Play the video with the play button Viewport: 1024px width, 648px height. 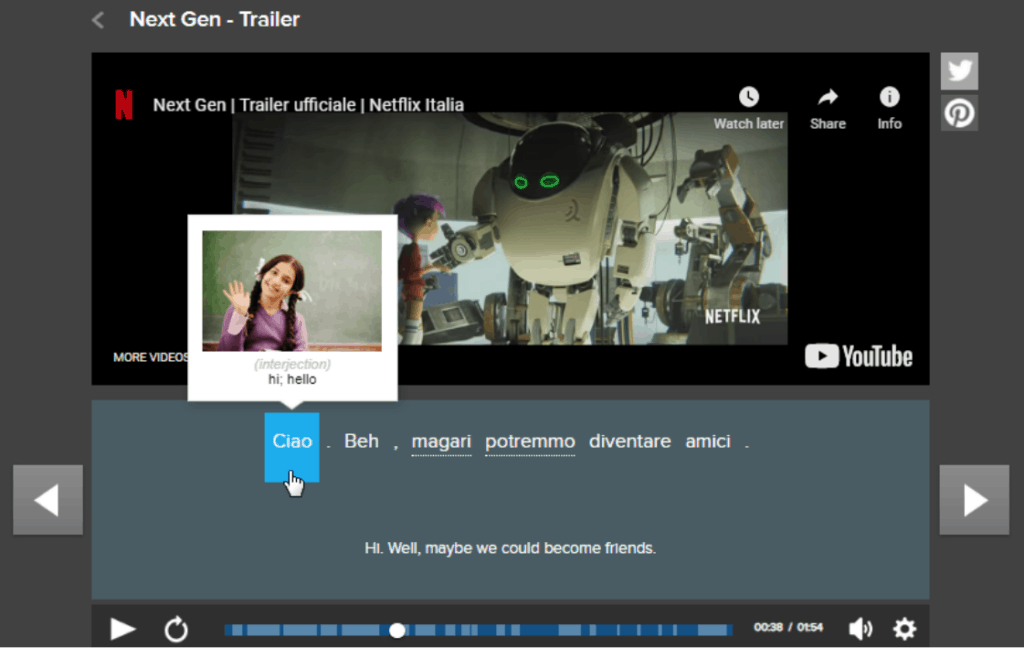tap(122, 629)
